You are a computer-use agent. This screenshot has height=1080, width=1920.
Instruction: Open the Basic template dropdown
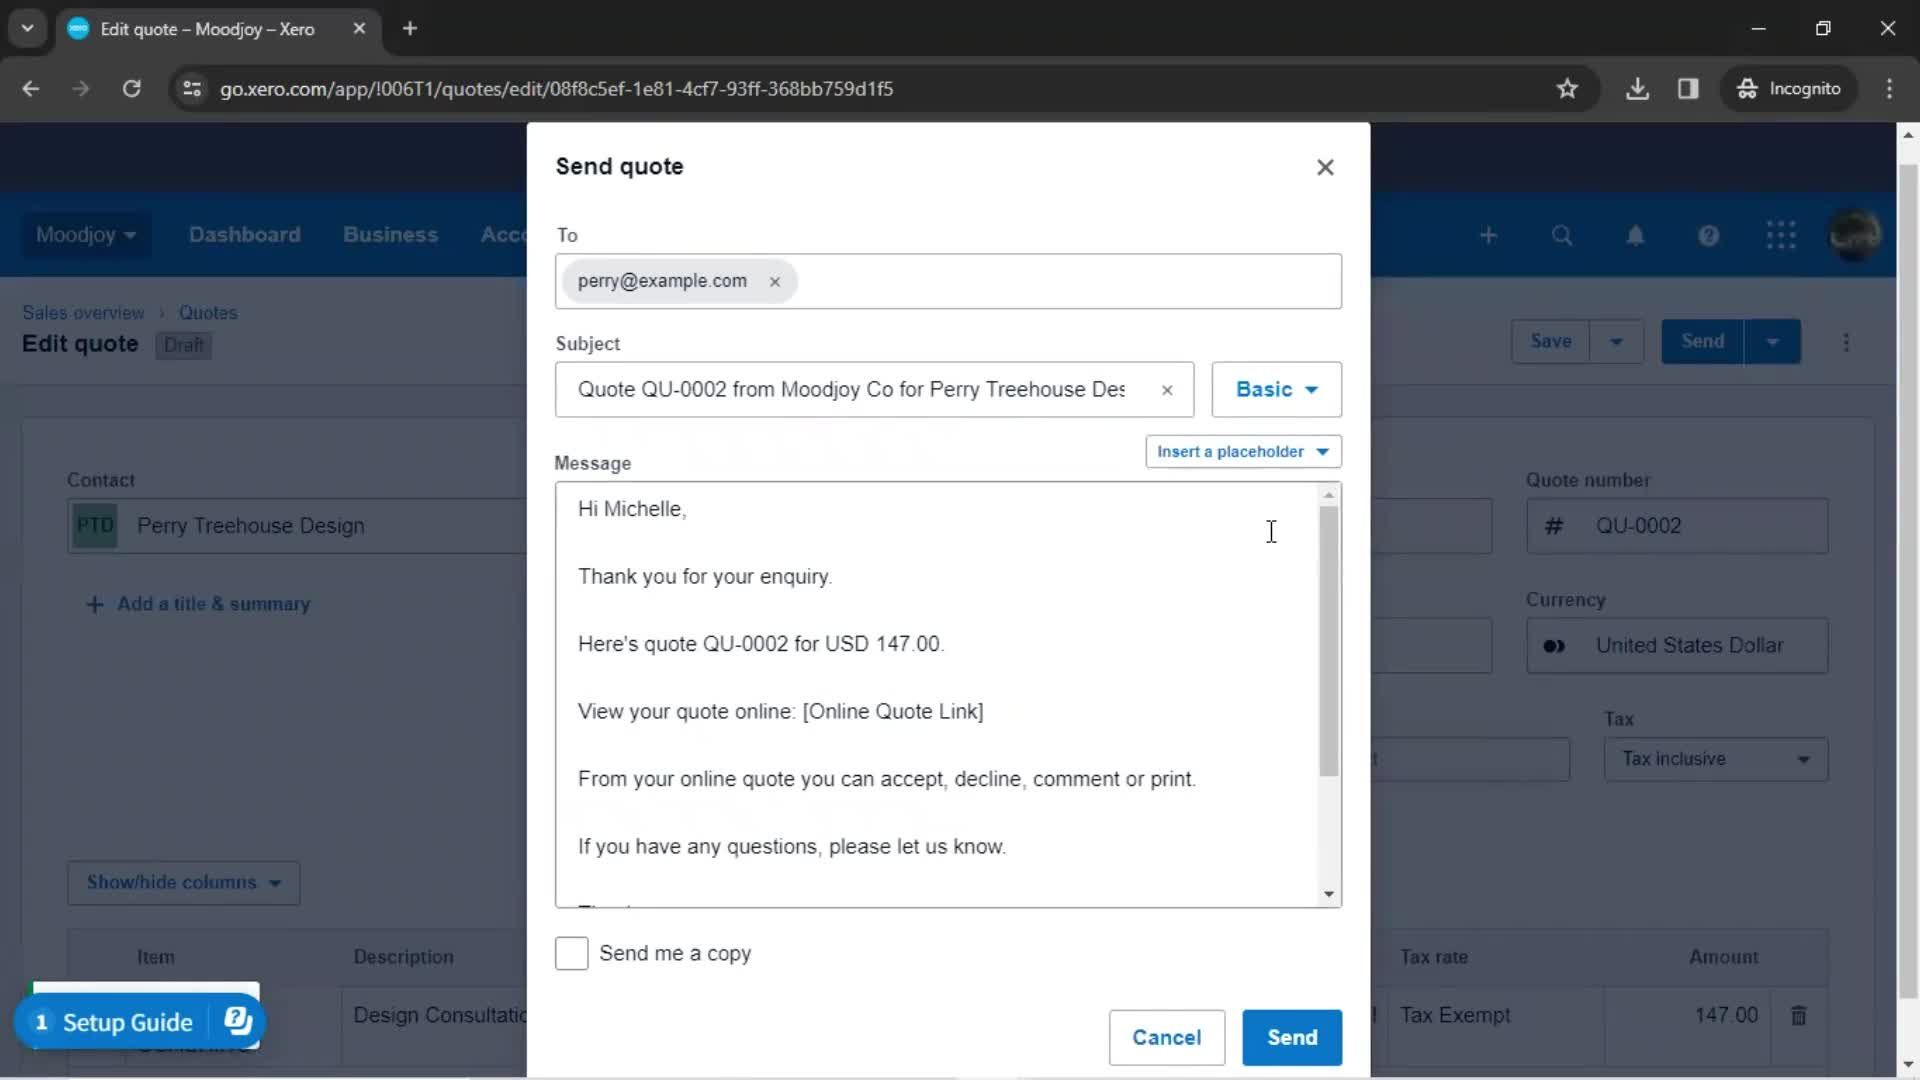1276,389
